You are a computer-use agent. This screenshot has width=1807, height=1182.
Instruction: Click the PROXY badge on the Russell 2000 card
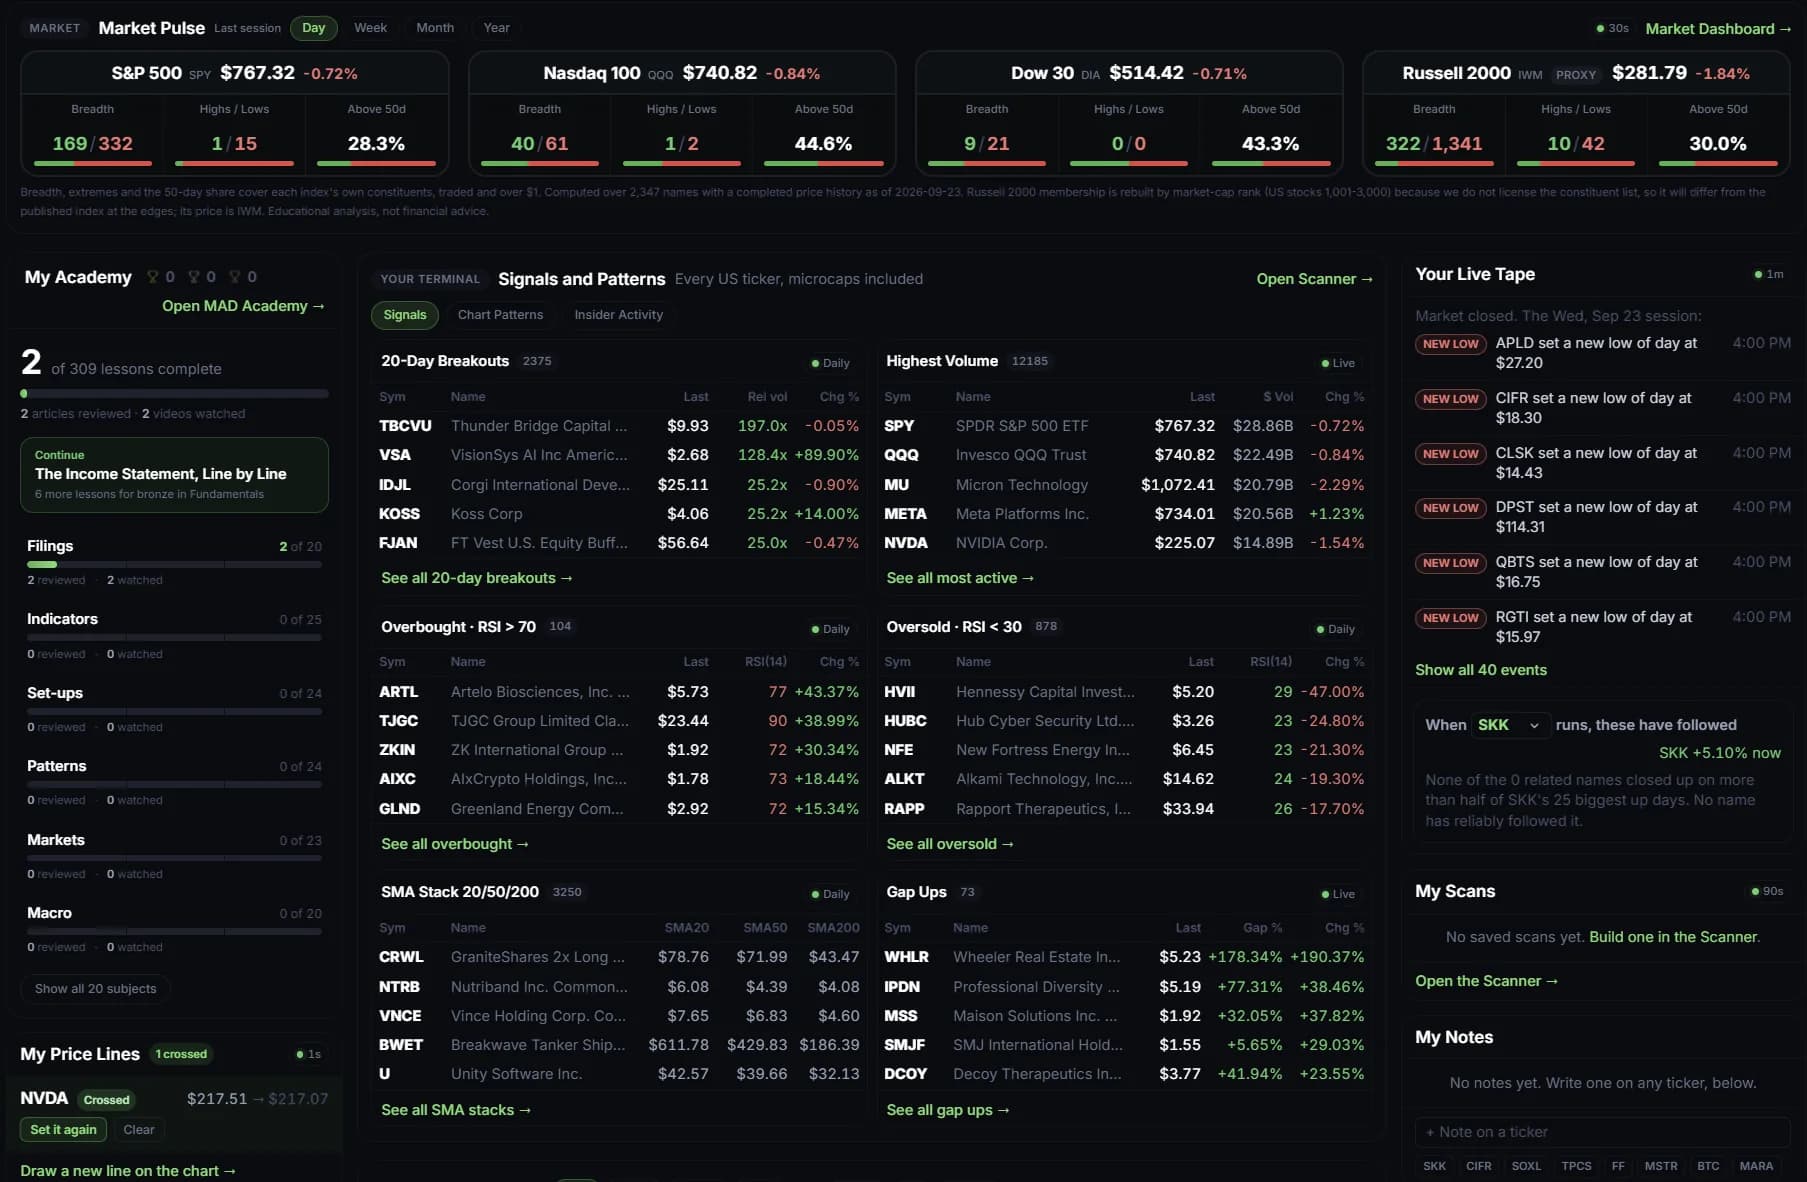click(1576, 75)
